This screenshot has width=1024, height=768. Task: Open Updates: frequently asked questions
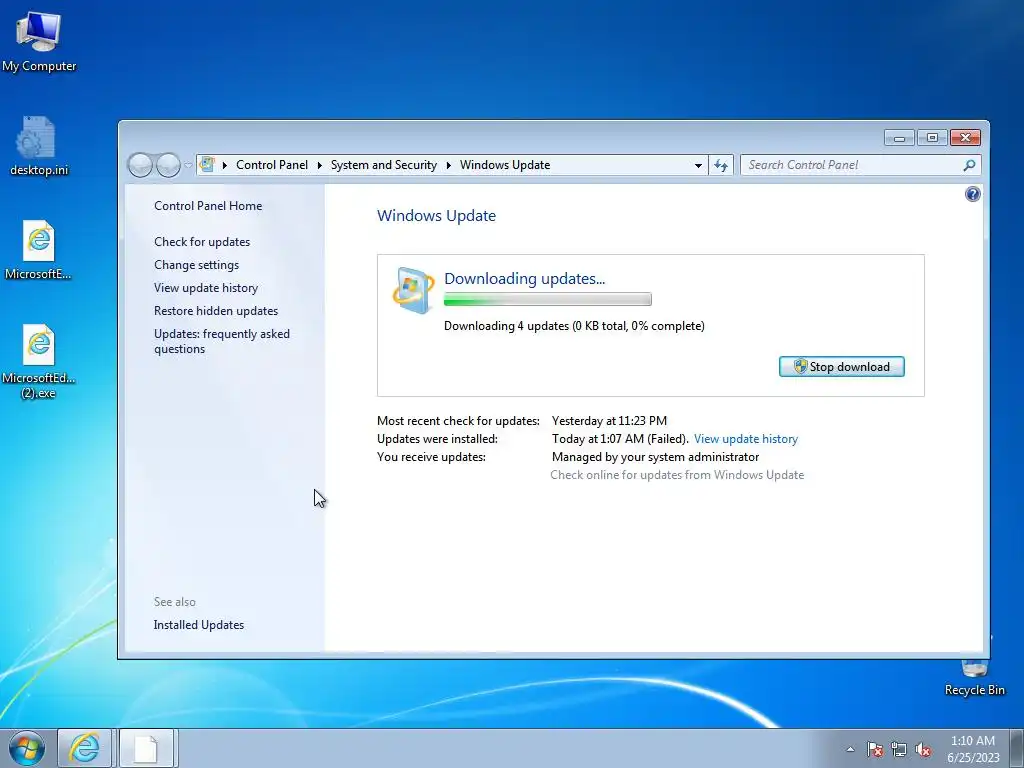click(221, 341)
